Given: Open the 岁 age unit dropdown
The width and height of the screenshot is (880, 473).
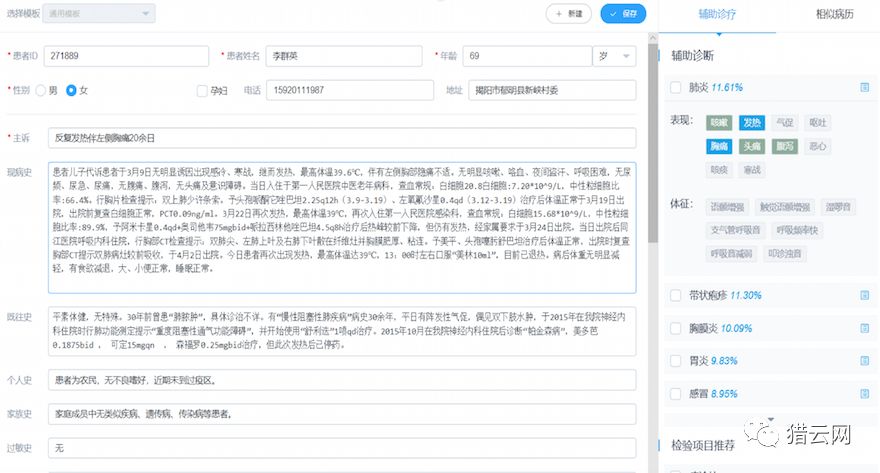Looking at the screenshot, I should point(615,56).
